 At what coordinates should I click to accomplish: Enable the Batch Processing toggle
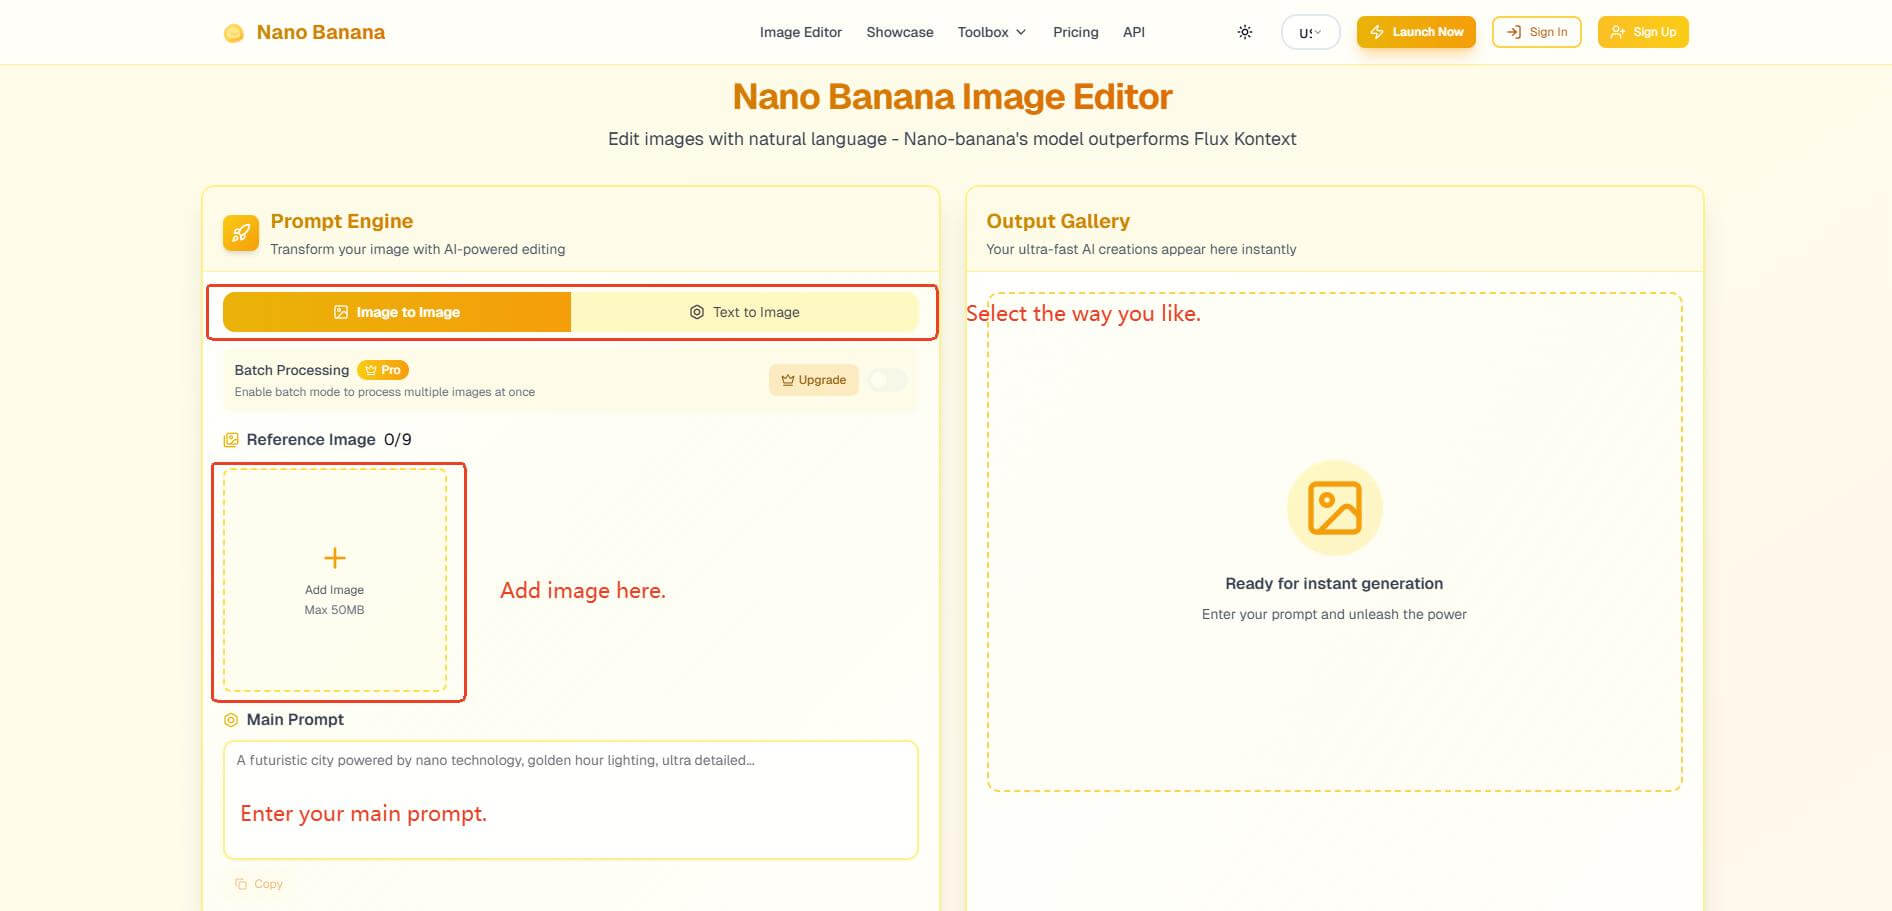886,380
